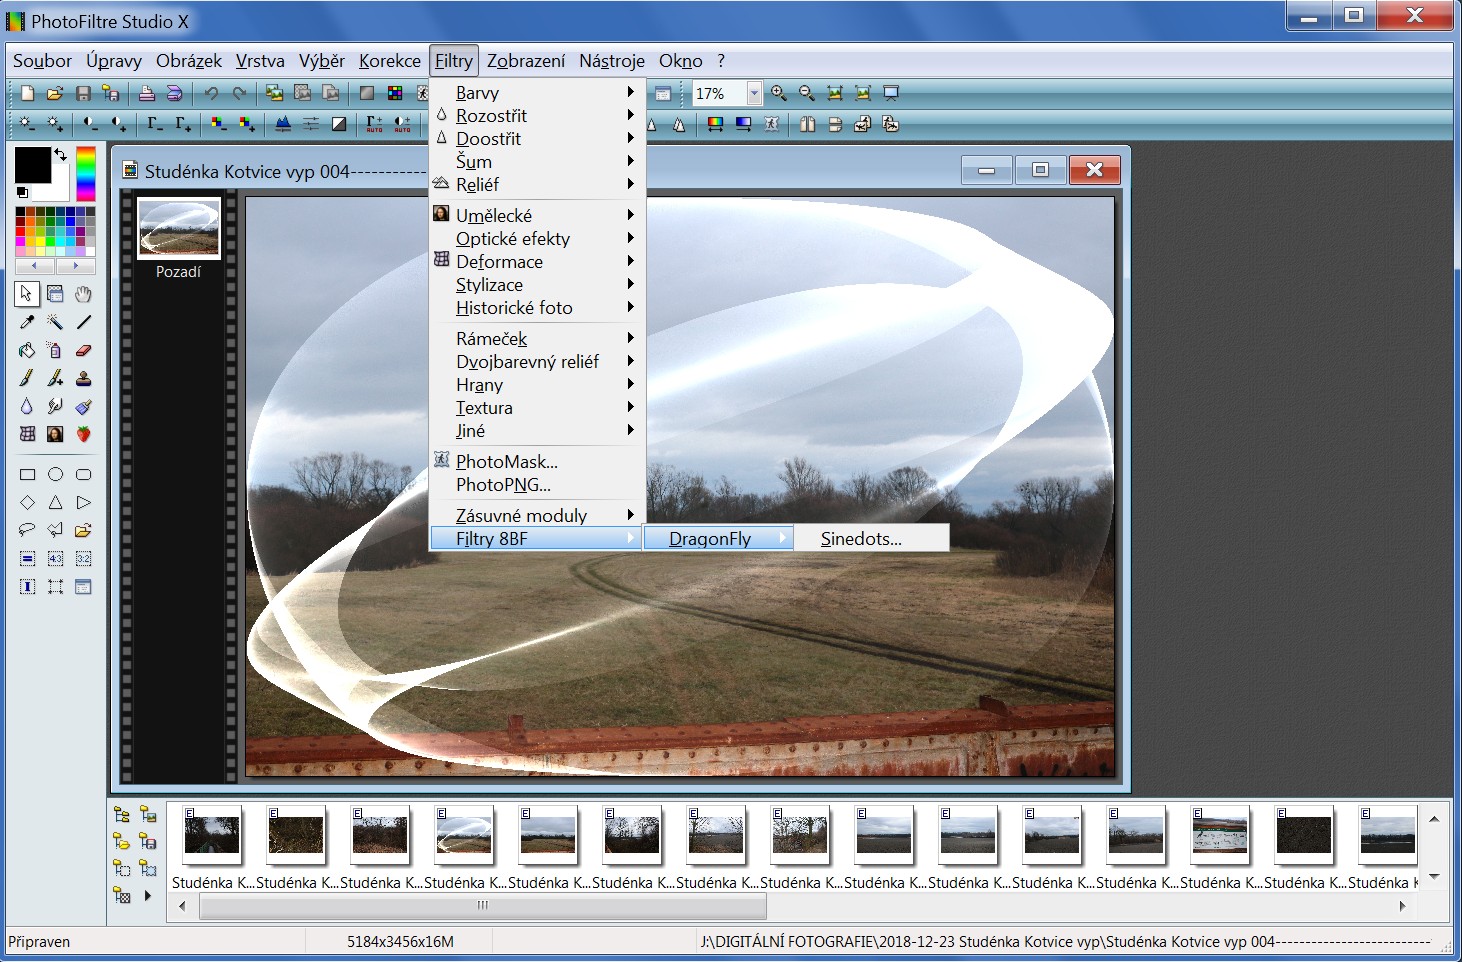1462x962 pixels.
Task: Choose the triangle selection shape
Action: point(55,503)
